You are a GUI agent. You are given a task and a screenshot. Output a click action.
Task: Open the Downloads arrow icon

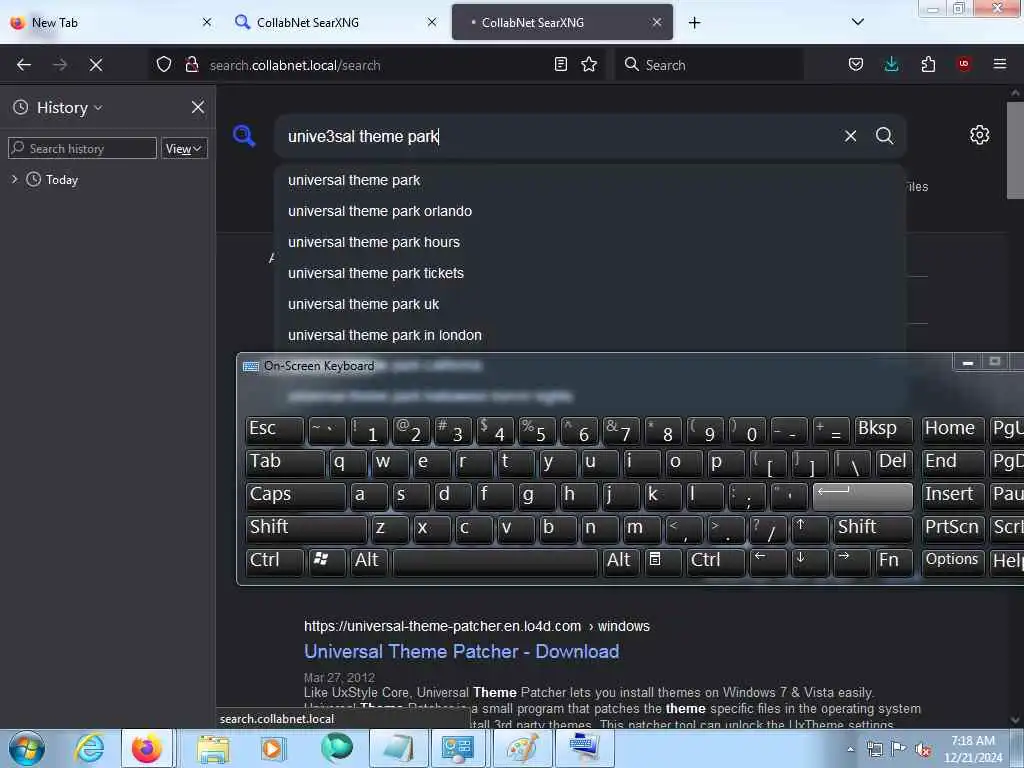click(x=891, y=64)
